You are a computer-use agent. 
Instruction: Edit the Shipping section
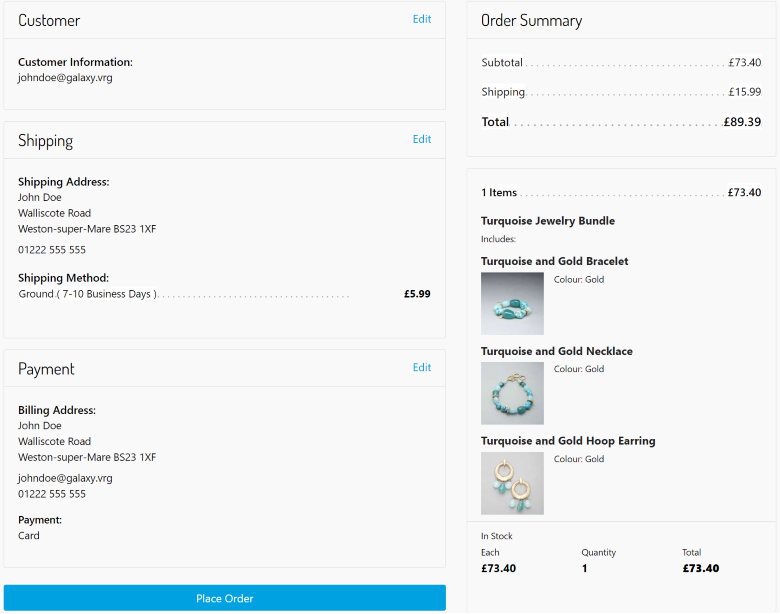coord(422,139)
